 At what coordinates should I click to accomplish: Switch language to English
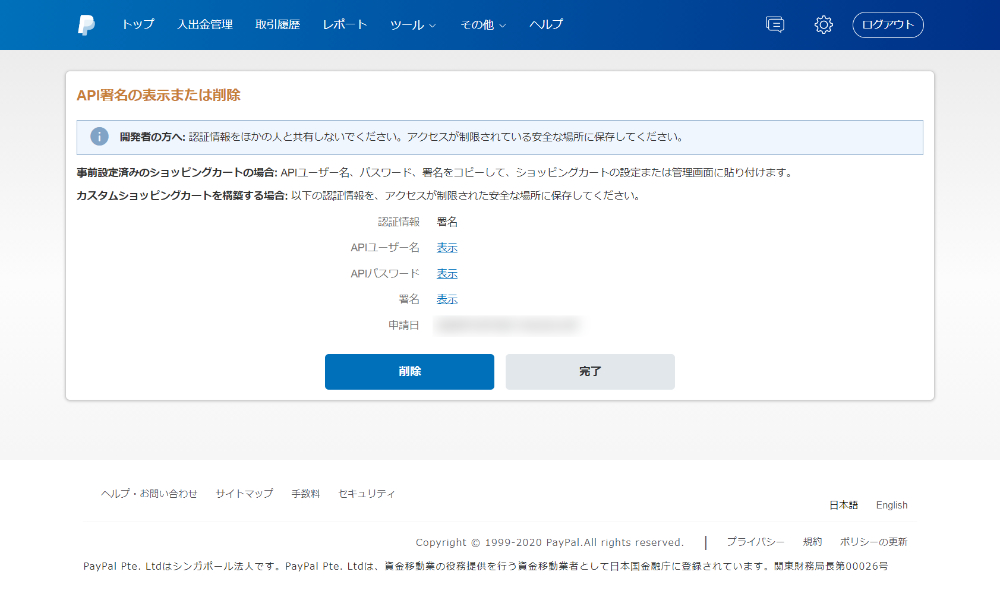892,505
